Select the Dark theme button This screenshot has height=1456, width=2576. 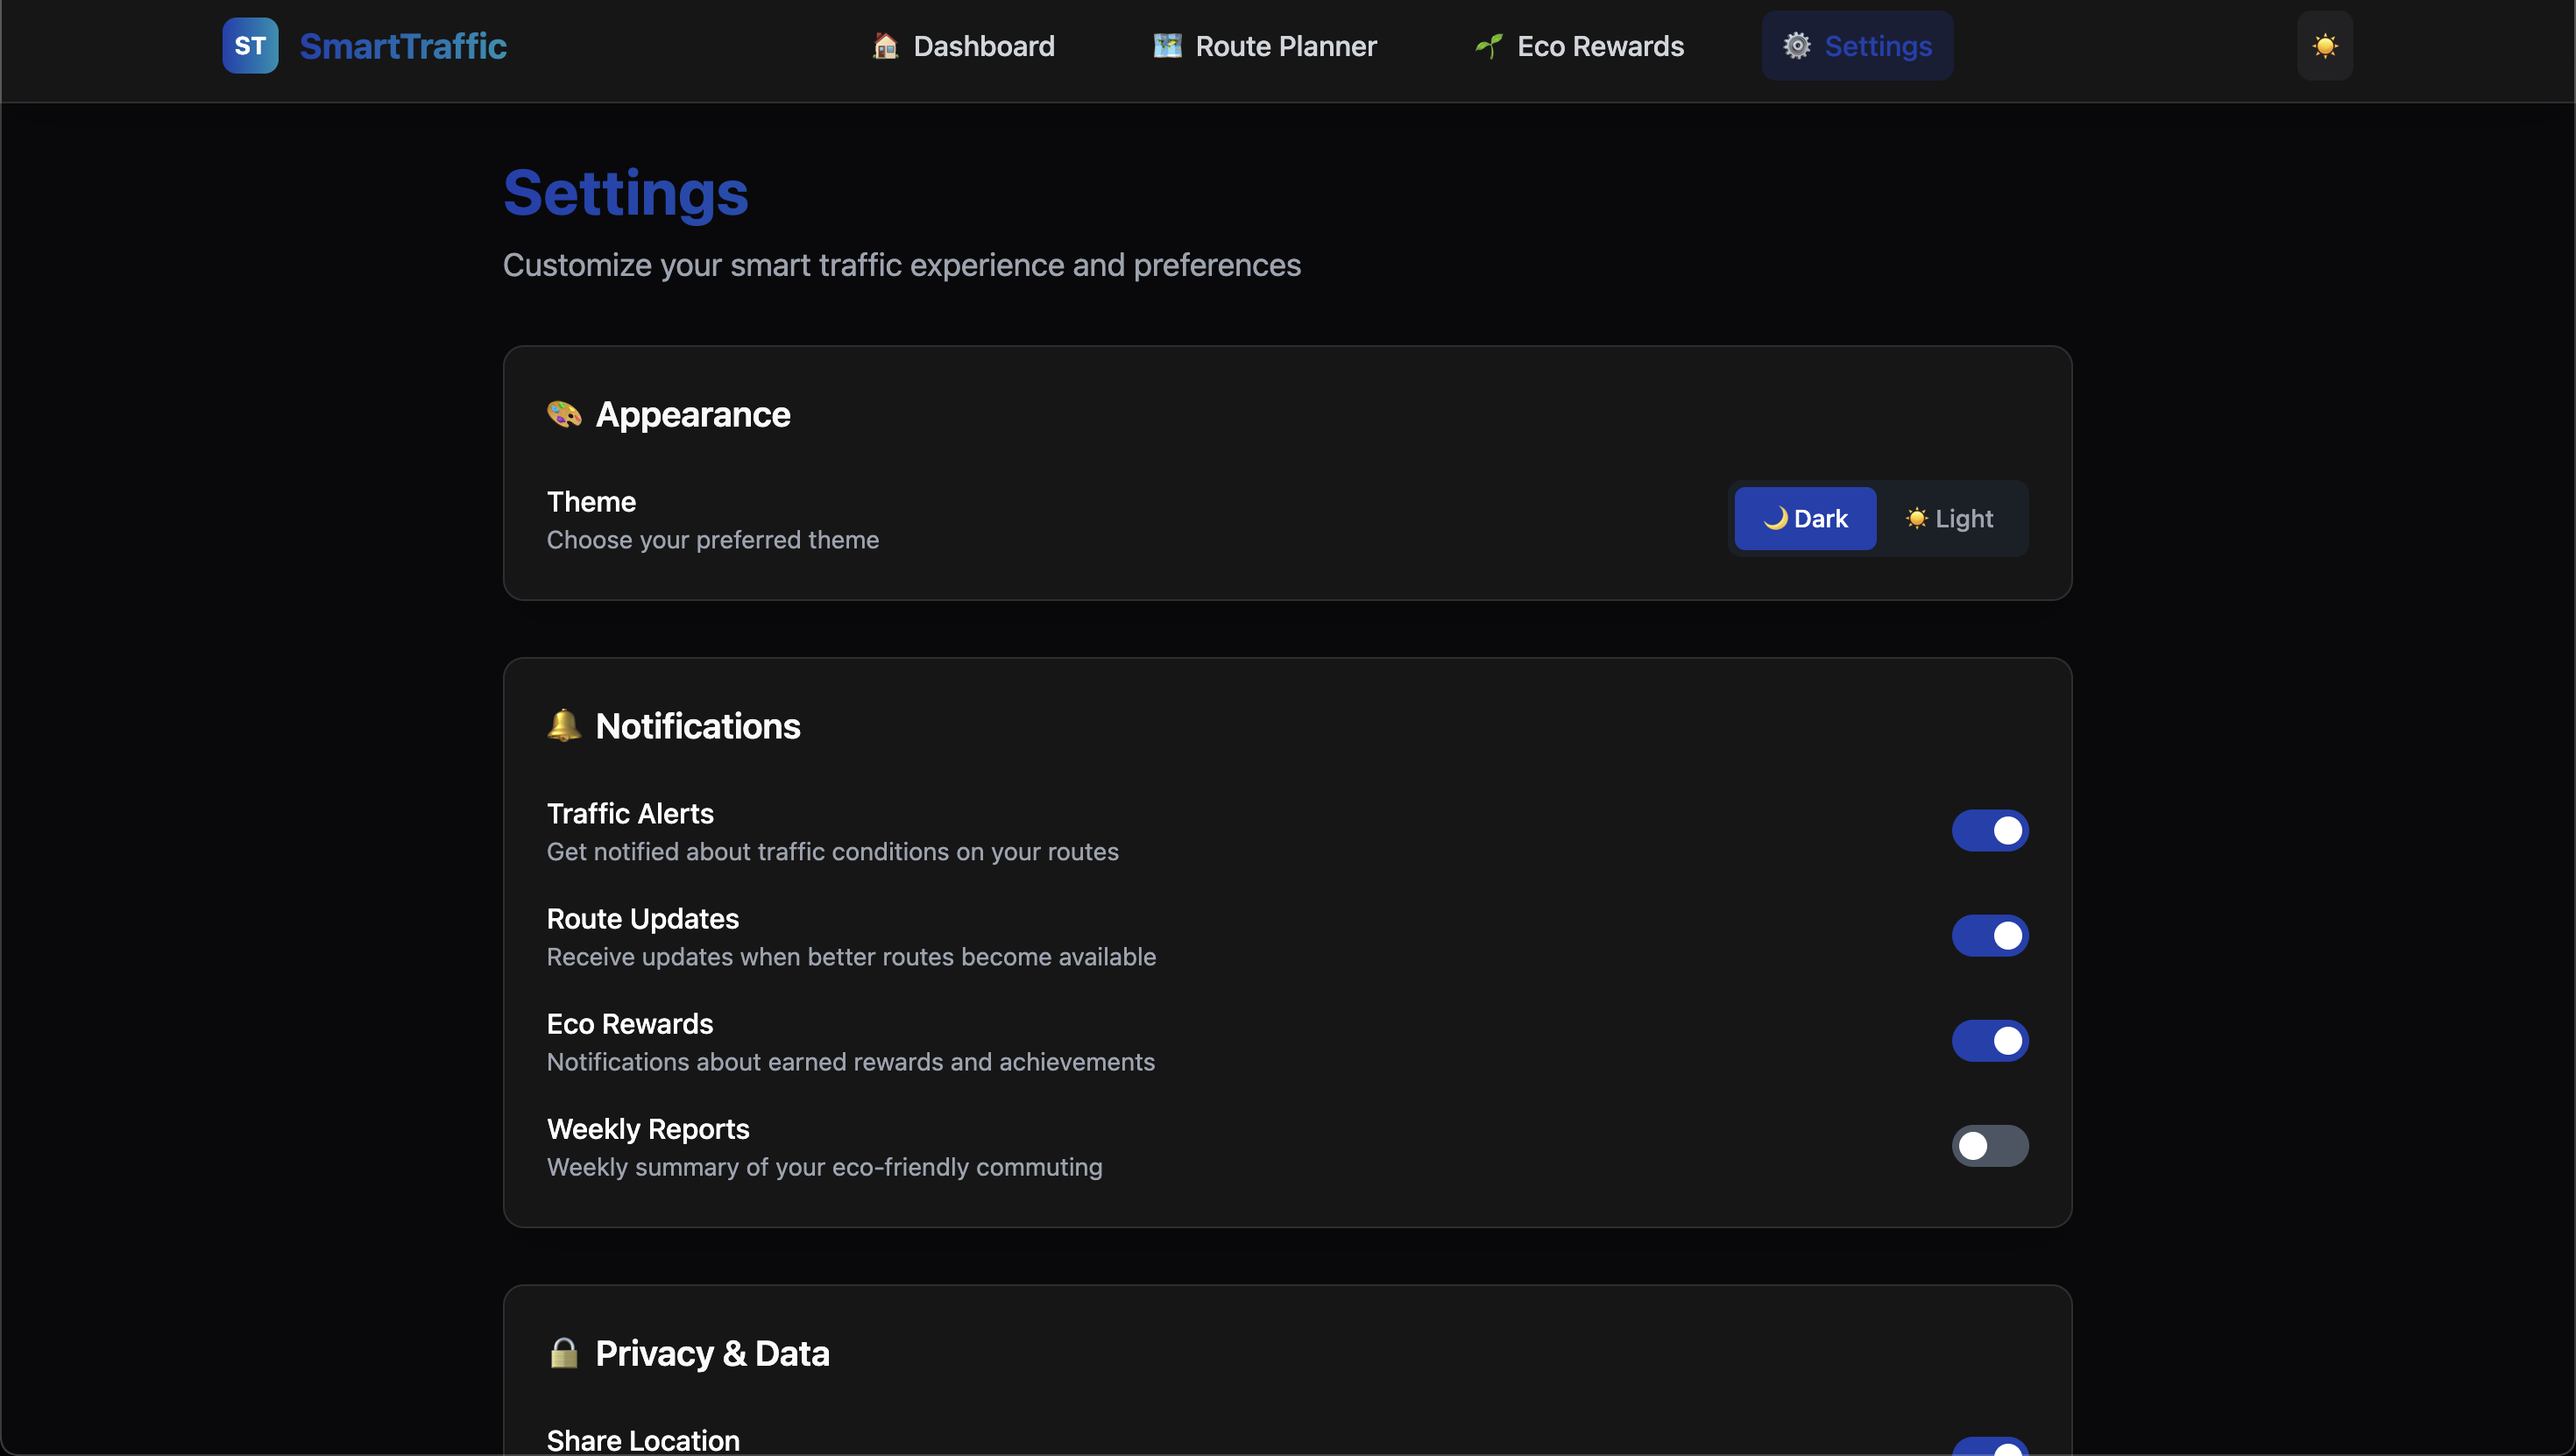coord(1805,518)
